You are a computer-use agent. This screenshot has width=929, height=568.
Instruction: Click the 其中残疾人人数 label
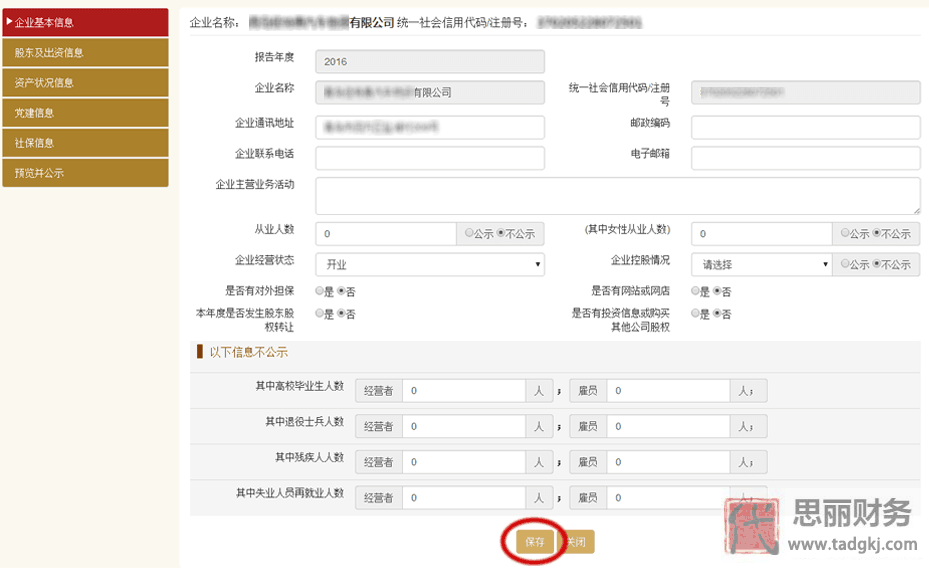(x=309, y=457)
